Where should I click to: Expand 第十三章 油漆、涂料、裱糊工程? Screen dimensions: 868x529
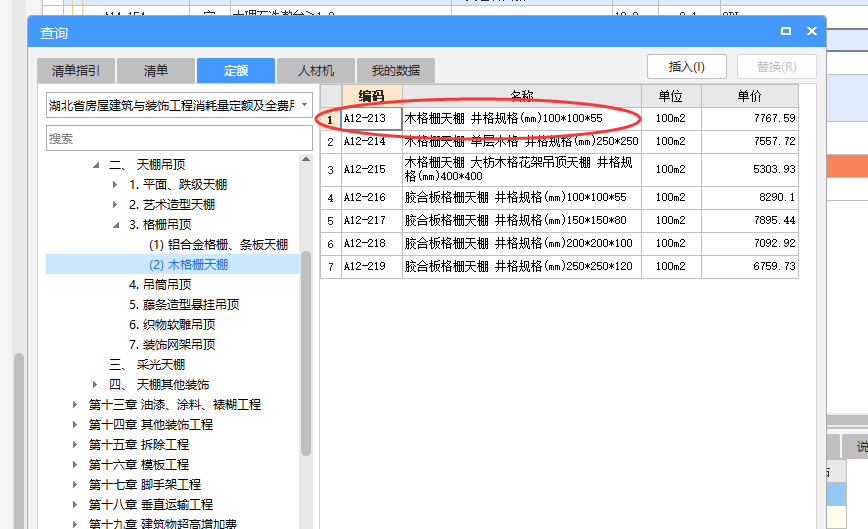pos(75,404)
